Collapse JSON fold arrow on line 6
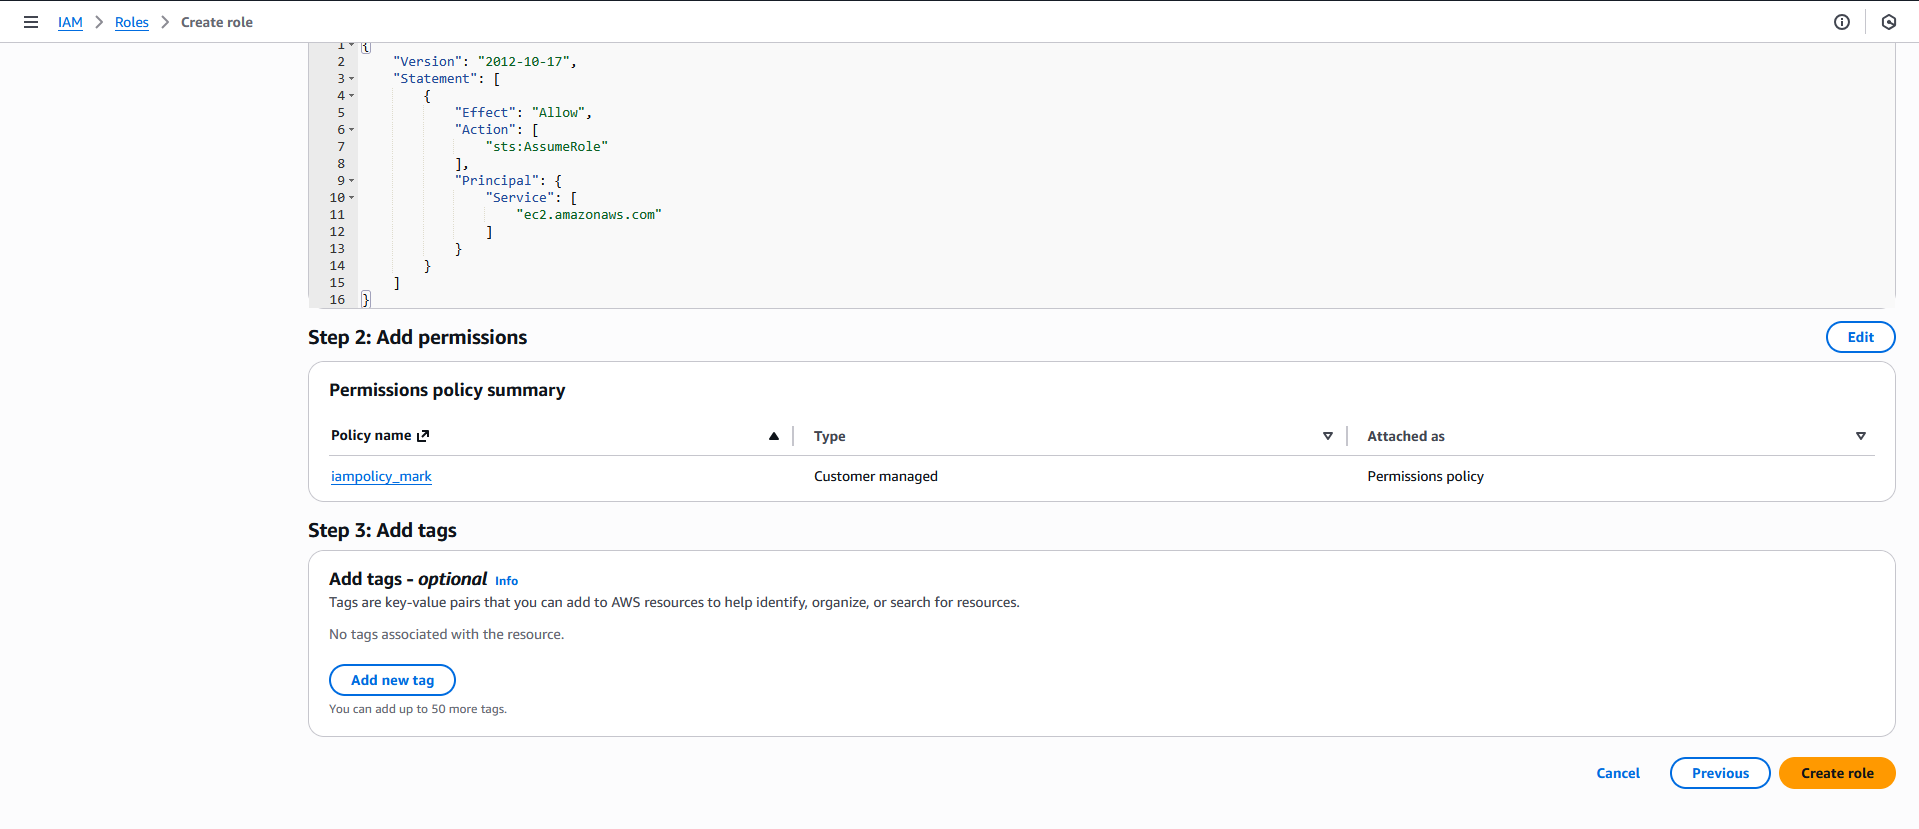The image size is (1919, 829). (x=352, y=130)
